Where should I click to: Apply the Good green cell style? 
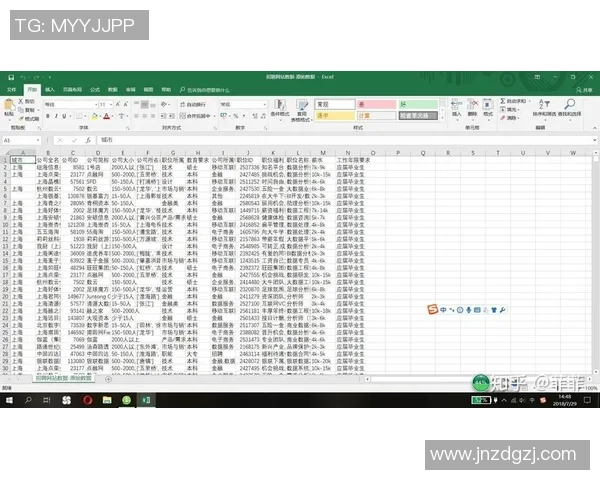418,104
